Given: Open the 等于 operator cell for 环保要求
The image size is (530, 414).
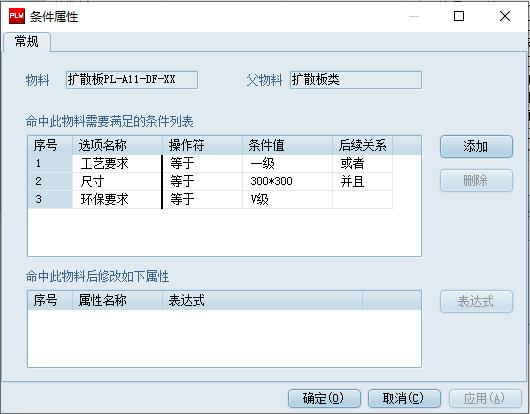Looking at the screenshot, I should tap(202, 199).
